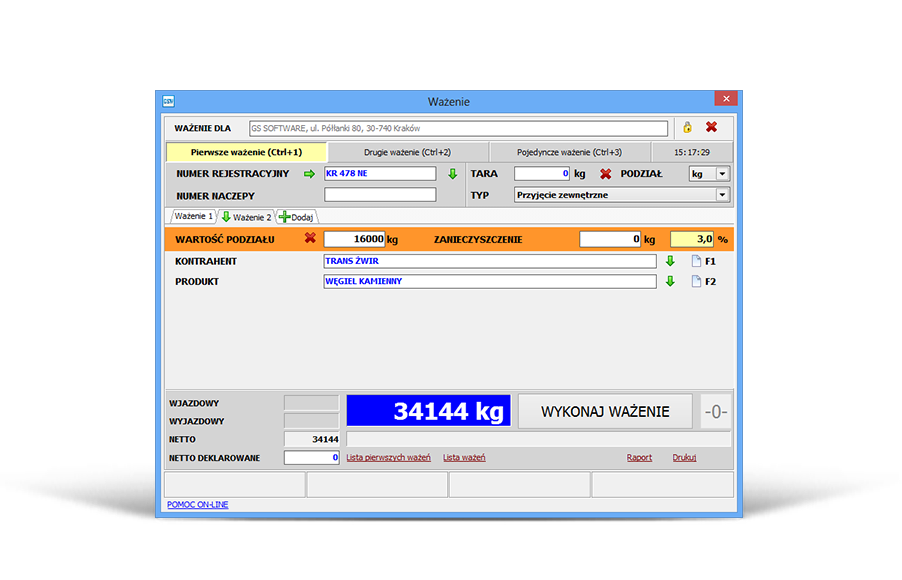This screenshot has height=580, width=902.
Task: Clear Tara using the red X icon
Action: point(605,174)
